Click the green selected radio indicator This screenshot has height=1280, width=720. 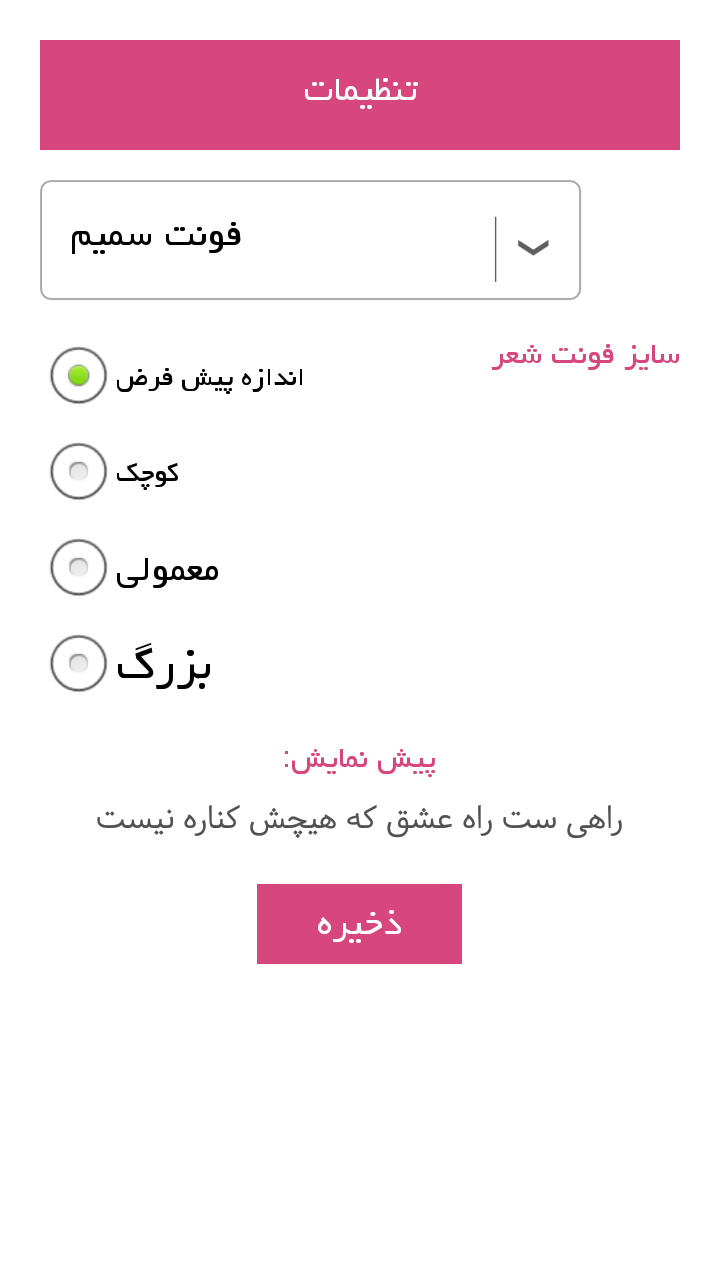click(x=77, y=376)
